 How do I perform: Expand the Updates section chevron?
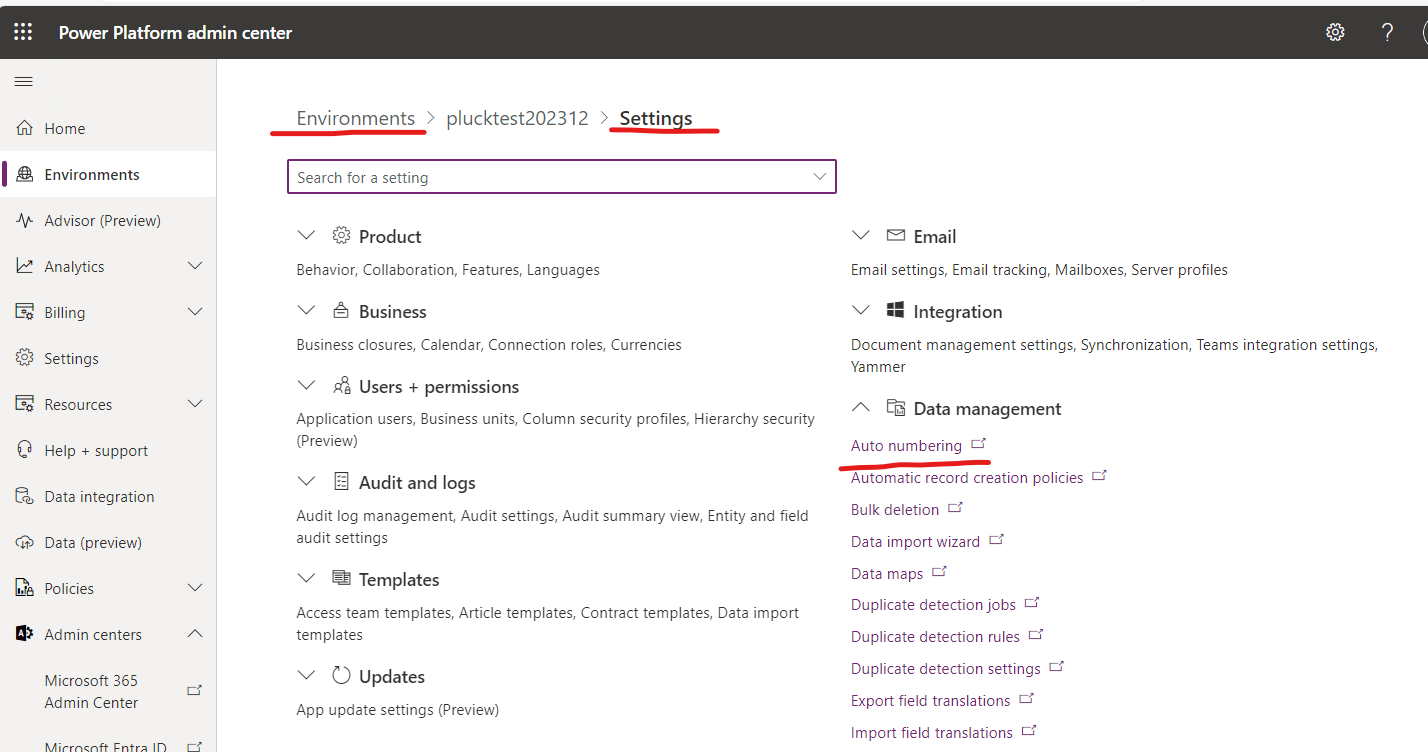click(306, 676)
